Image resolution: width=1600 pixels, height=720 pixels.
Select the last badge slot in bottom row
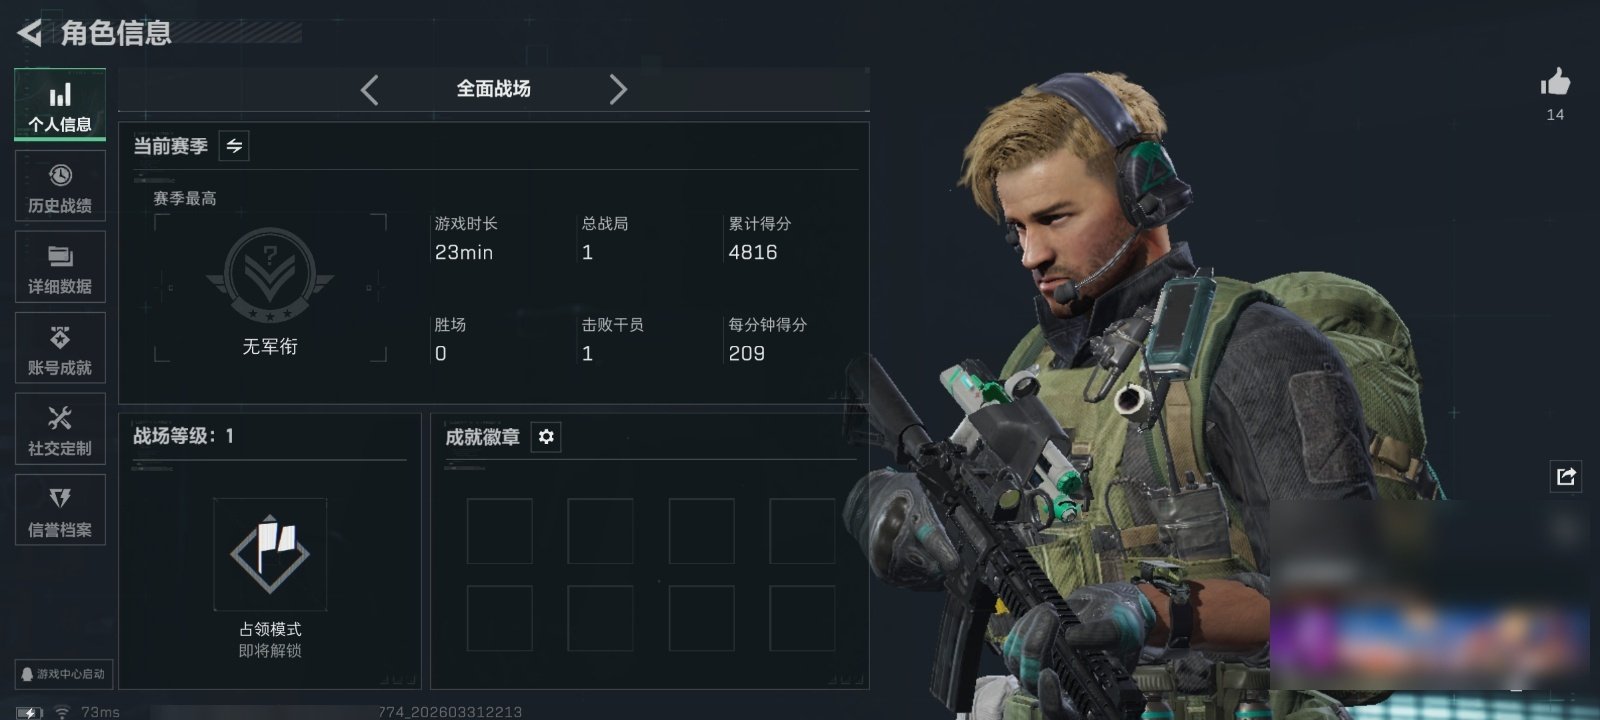click(802, 619)
